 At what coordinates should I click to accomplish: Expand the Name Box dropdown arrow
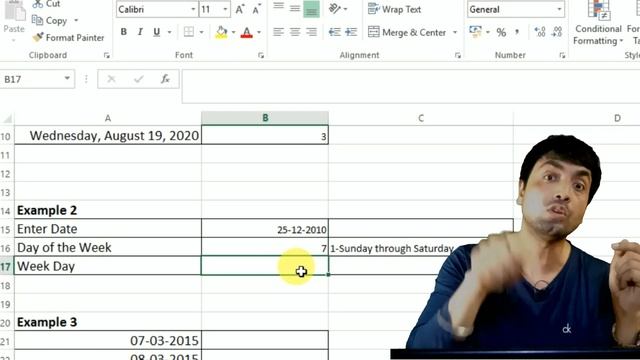click(67, 78)
